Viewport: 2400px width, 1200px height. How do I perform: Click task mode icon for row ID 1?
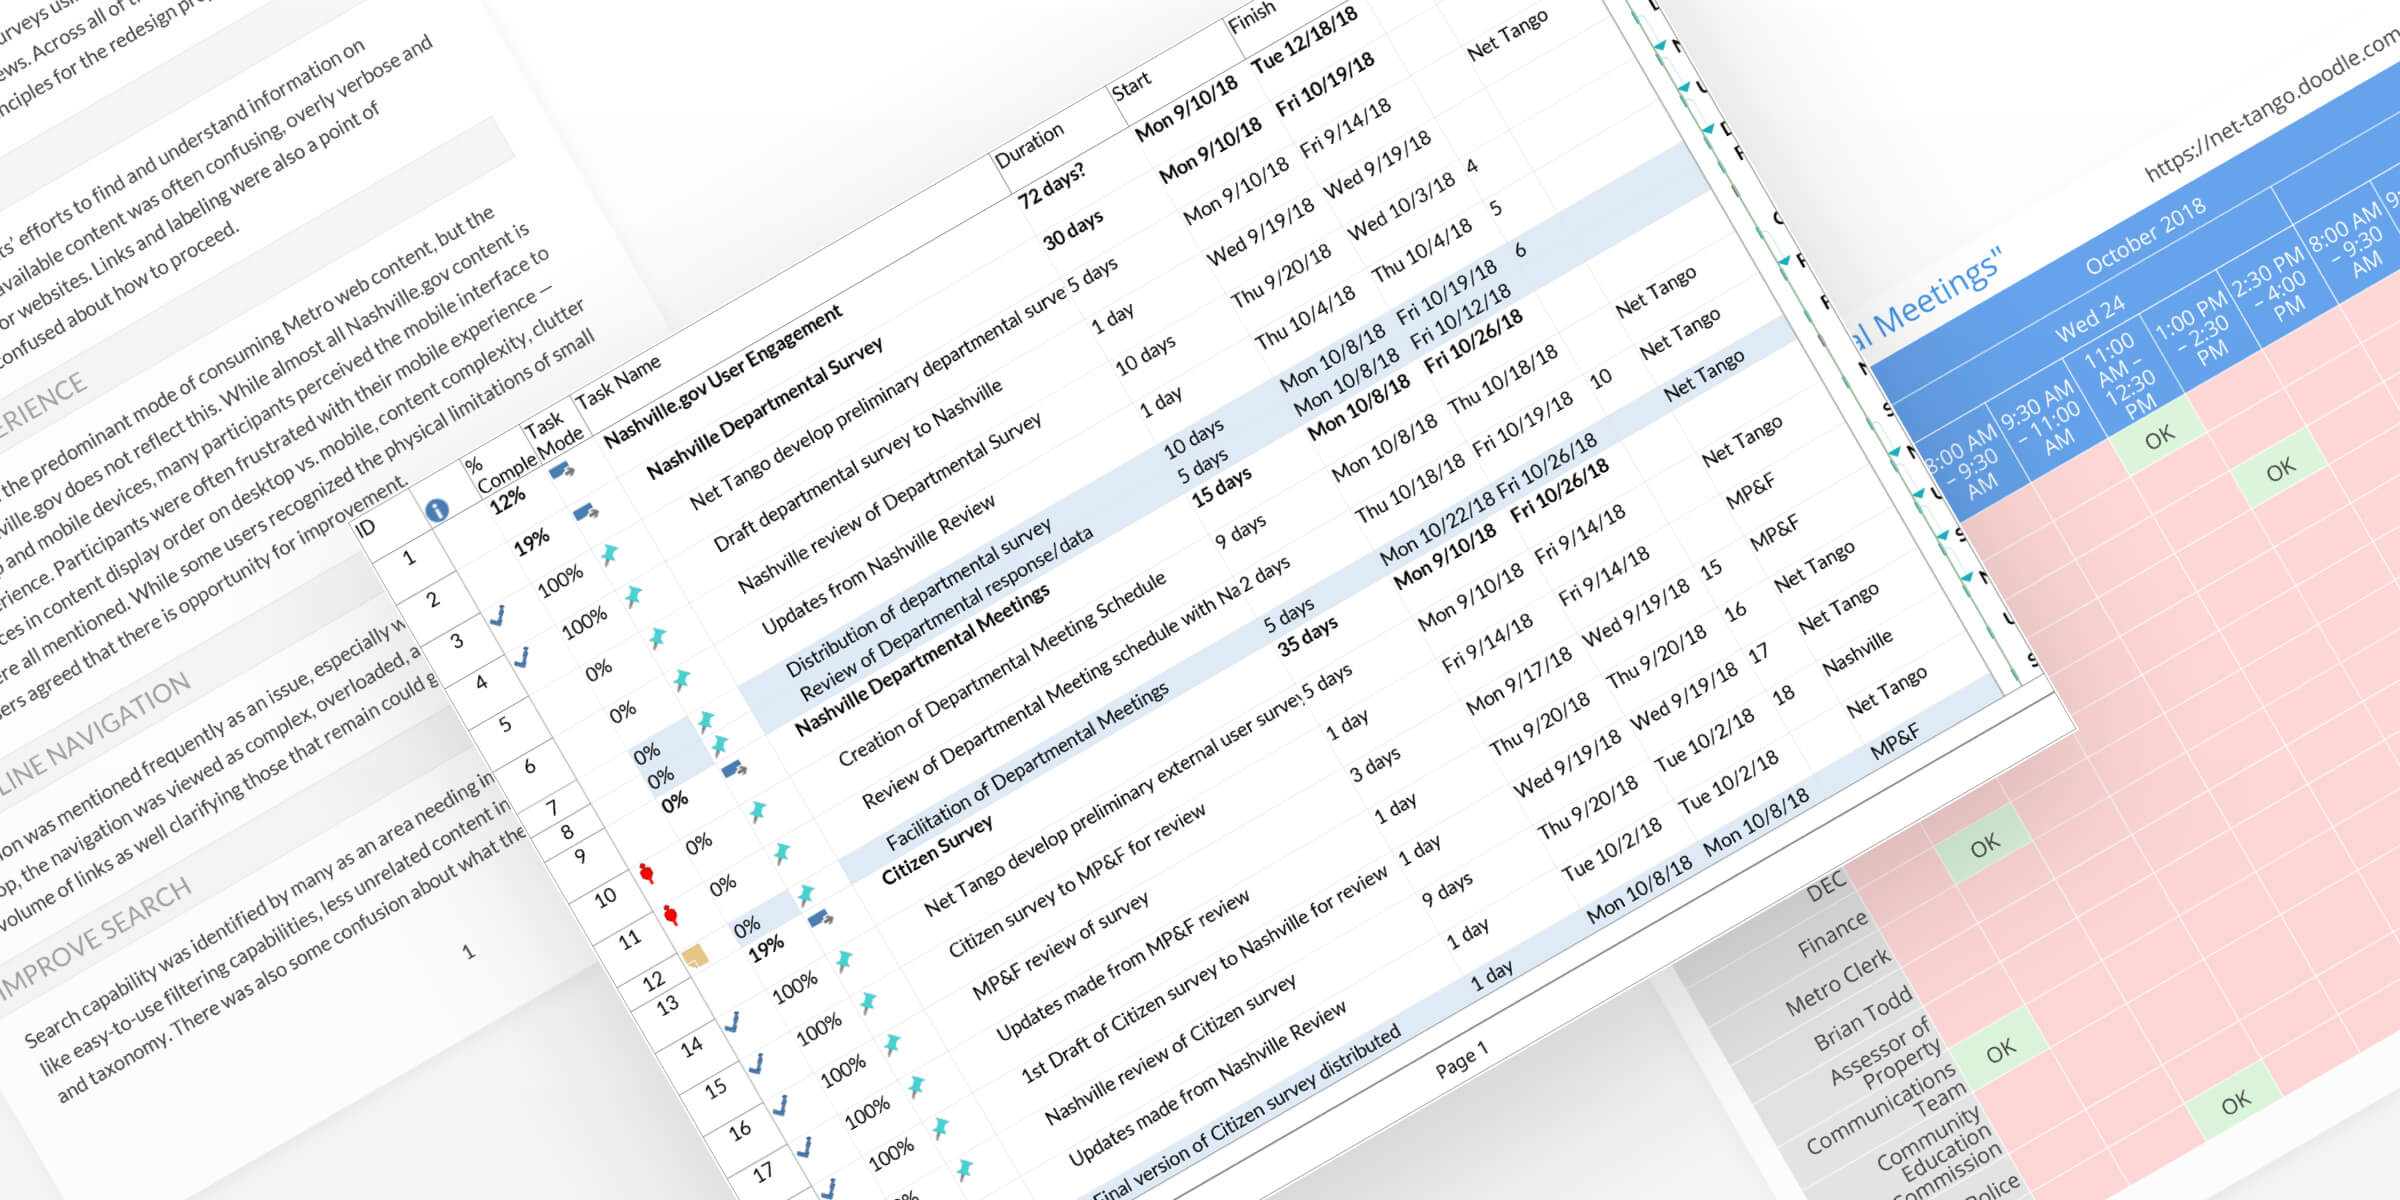561,470
